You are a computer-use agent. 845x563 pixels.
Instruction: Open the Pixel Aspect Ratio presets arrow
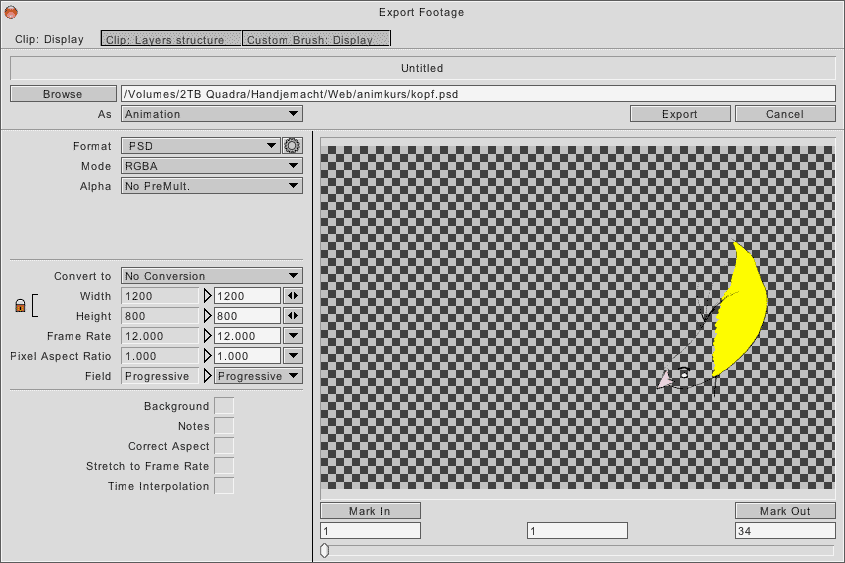(293, 356)
